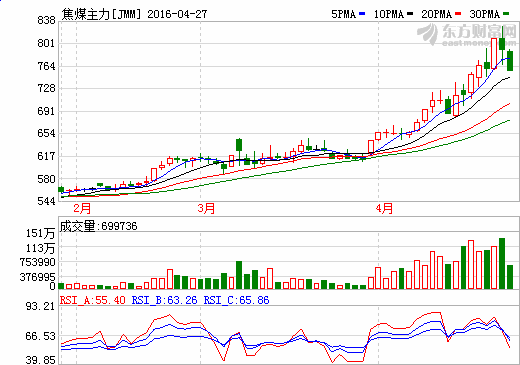
Task: Click the RSI_B:63.26 indicator label
Action: (x=165, y=300)
